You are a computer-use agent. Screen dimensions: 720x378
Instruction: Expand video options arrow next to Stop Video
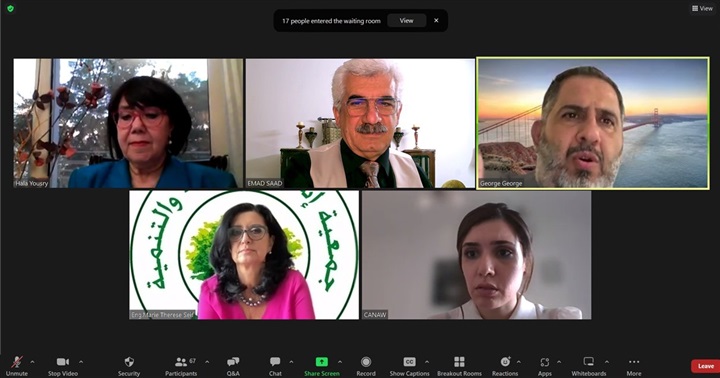pos(81,362)
